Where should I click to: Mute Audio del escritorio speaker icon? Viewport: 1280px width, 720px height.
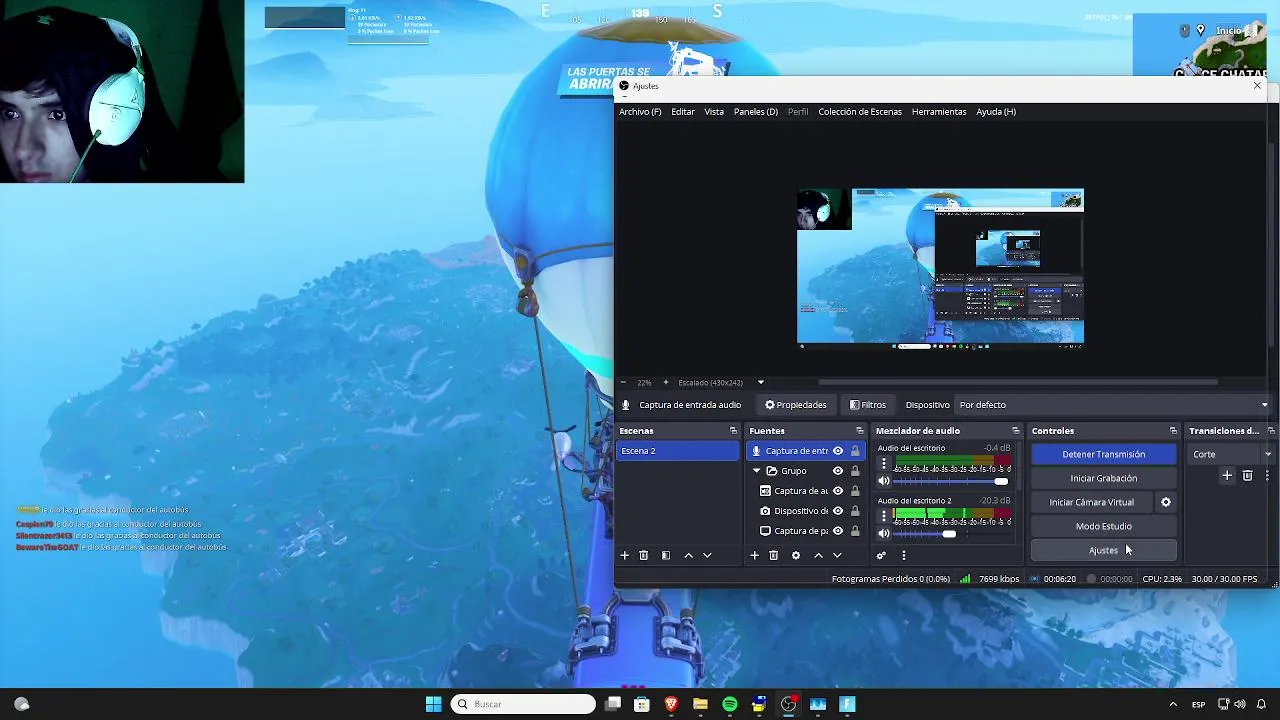tap(883, 481)
